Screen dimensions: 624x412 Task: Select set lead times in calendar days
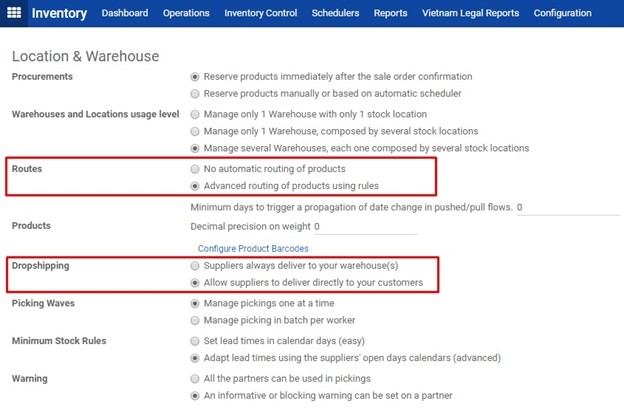pos(195,341)
